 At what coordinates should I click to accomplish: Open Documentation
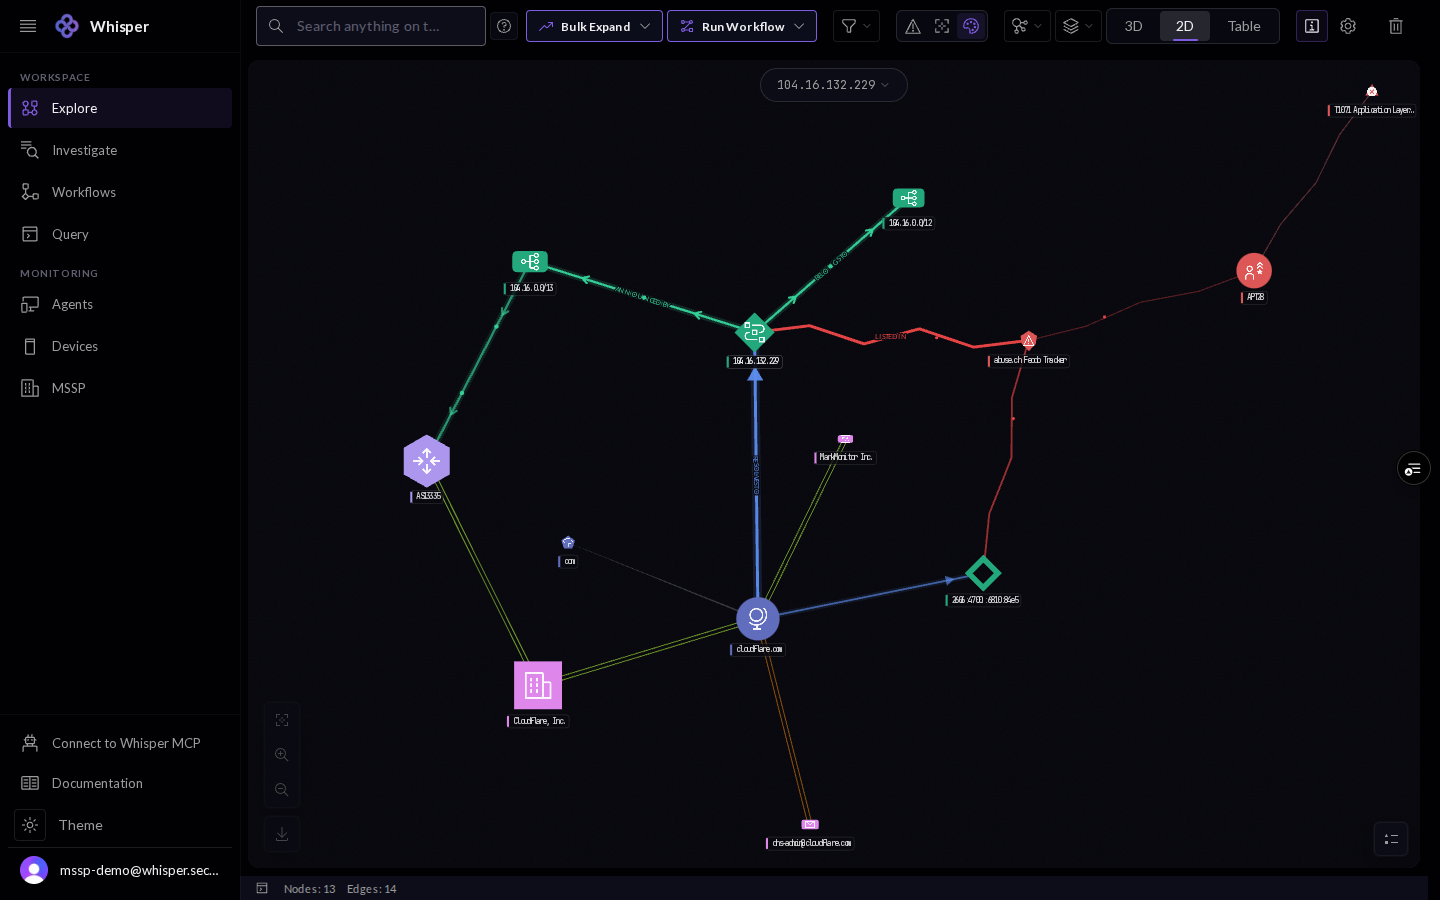point(120,783)
